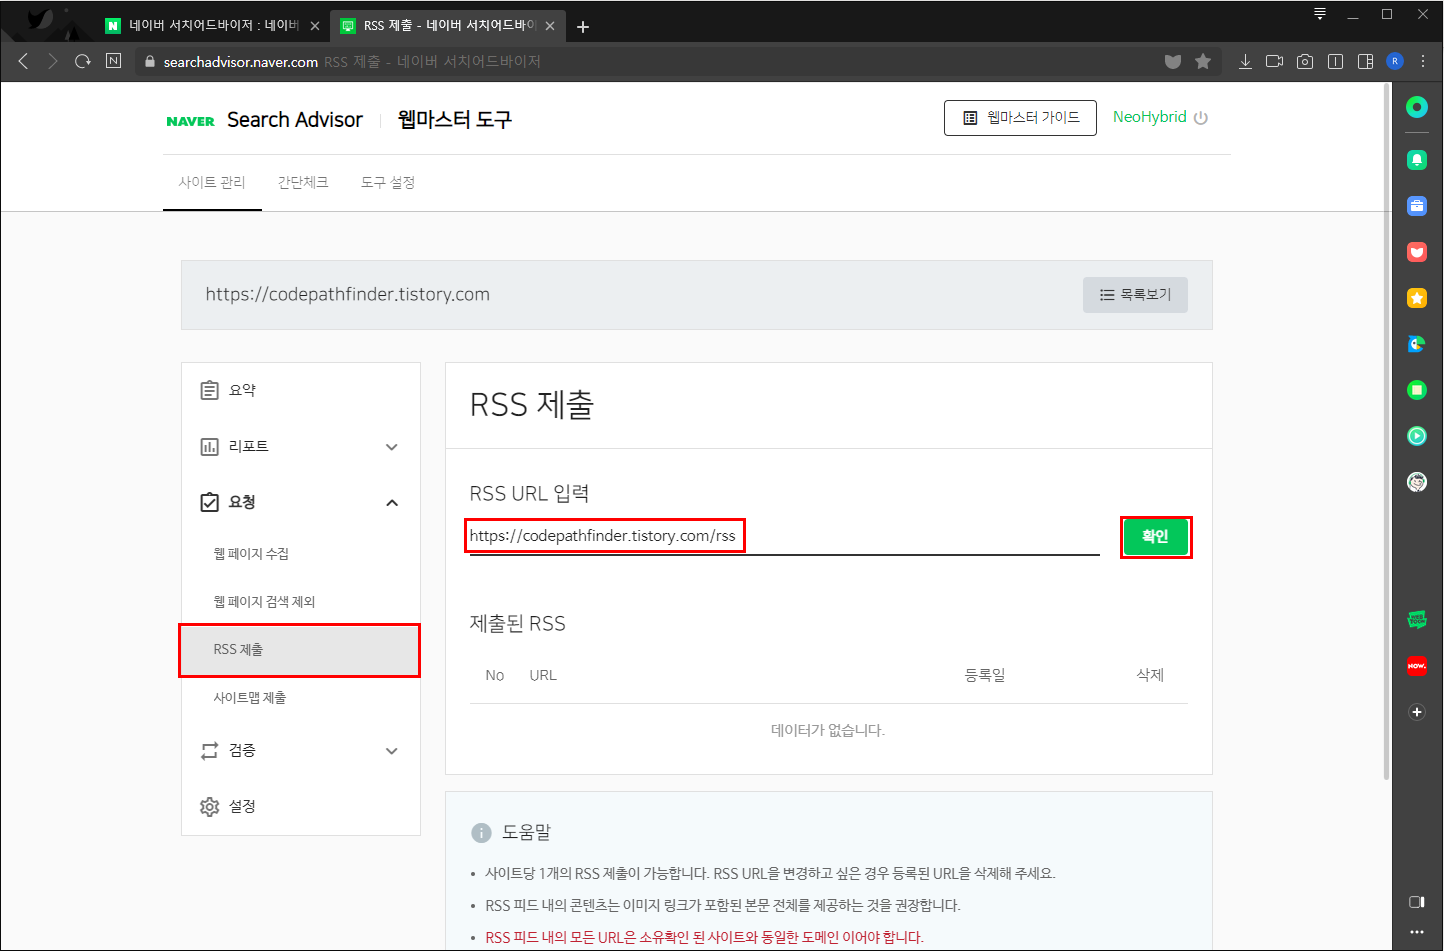Open the green circle sidebar icon at the top
Image resolution: width=1444 pixels, height=951 pixels.
[x=1417, y=106]
